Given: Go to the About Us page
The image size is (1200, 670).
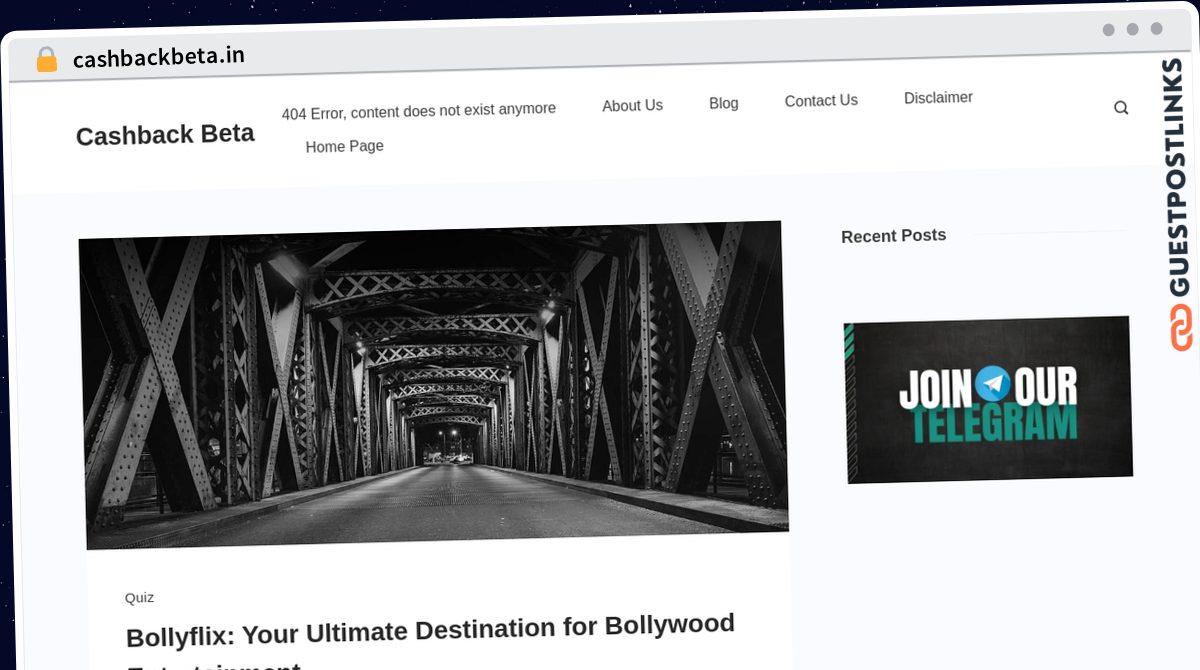Looking at the screenshot, I should [632, 105].
